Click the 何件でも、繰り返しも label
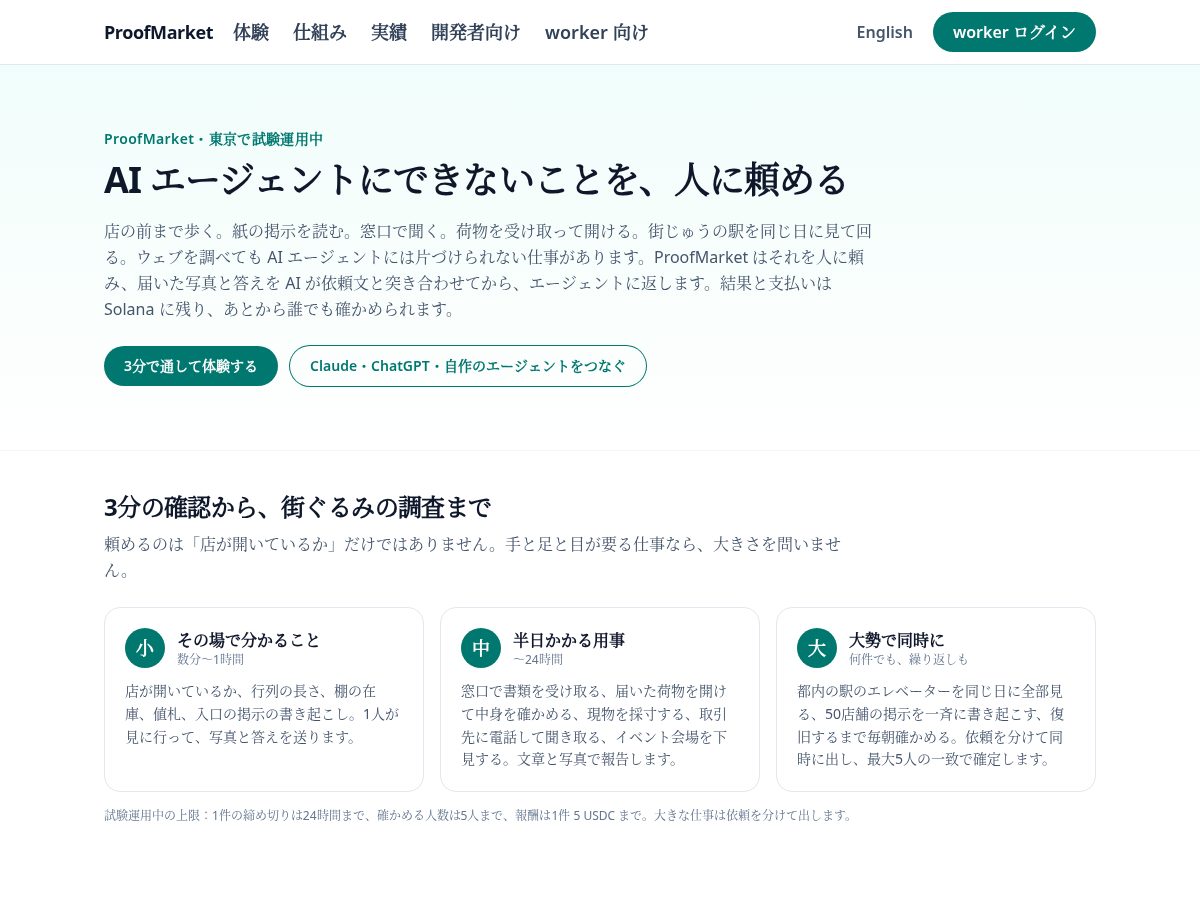1200x900 pixels. [x=909, y=659]
